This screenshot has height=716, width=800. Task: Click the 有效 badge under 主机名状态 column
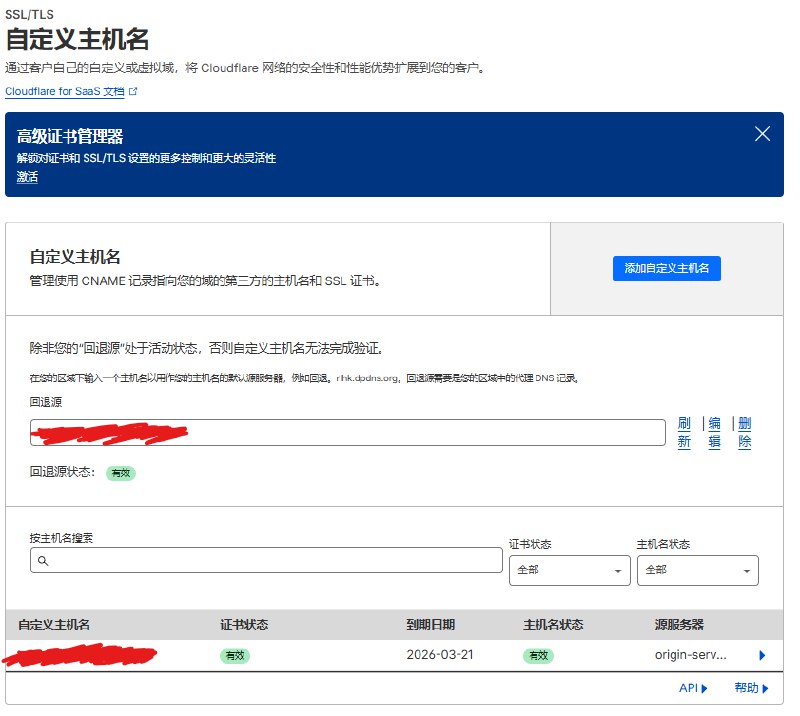537,656
